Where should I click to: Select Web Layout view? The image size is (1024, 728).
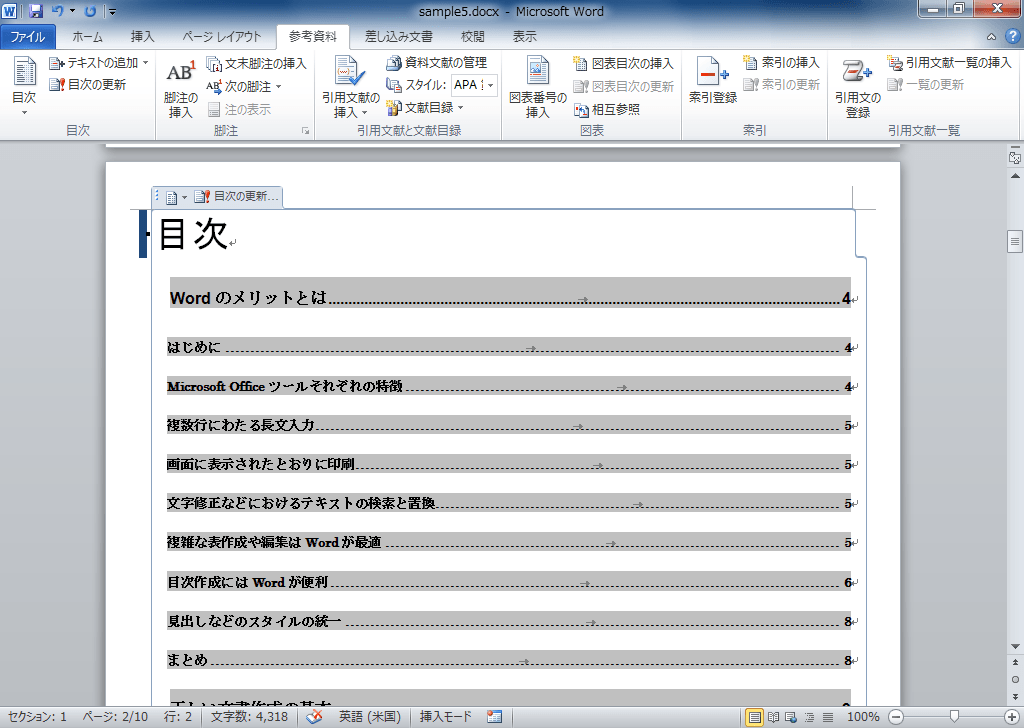tap(790, 718)
